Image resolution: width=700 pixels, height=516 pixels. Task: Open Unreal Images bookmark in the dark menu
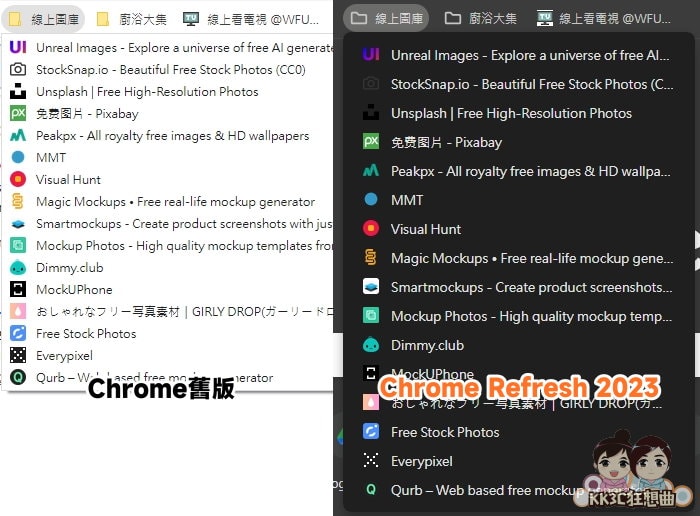519,54
